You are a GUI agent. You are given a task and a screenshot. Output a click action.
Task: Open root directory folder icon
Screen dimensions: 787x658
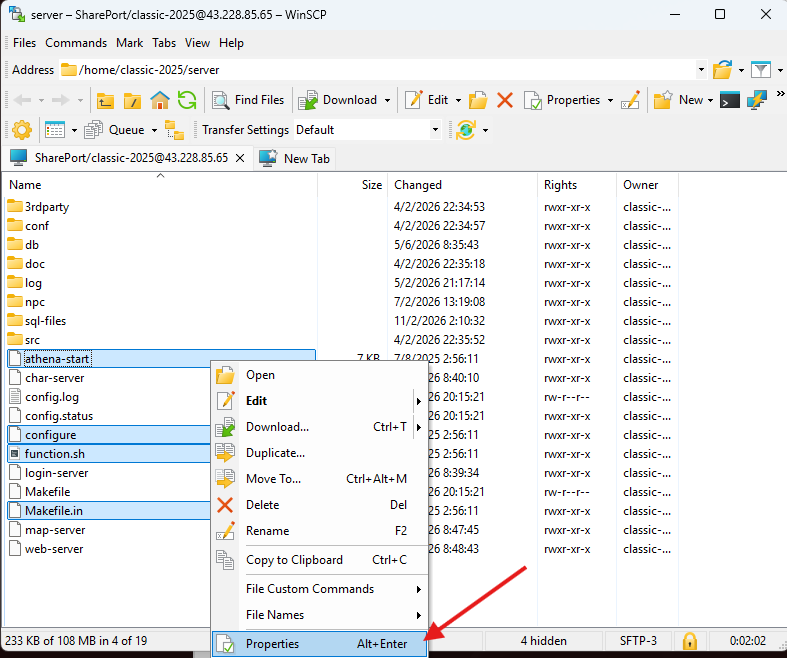[133, 100]
